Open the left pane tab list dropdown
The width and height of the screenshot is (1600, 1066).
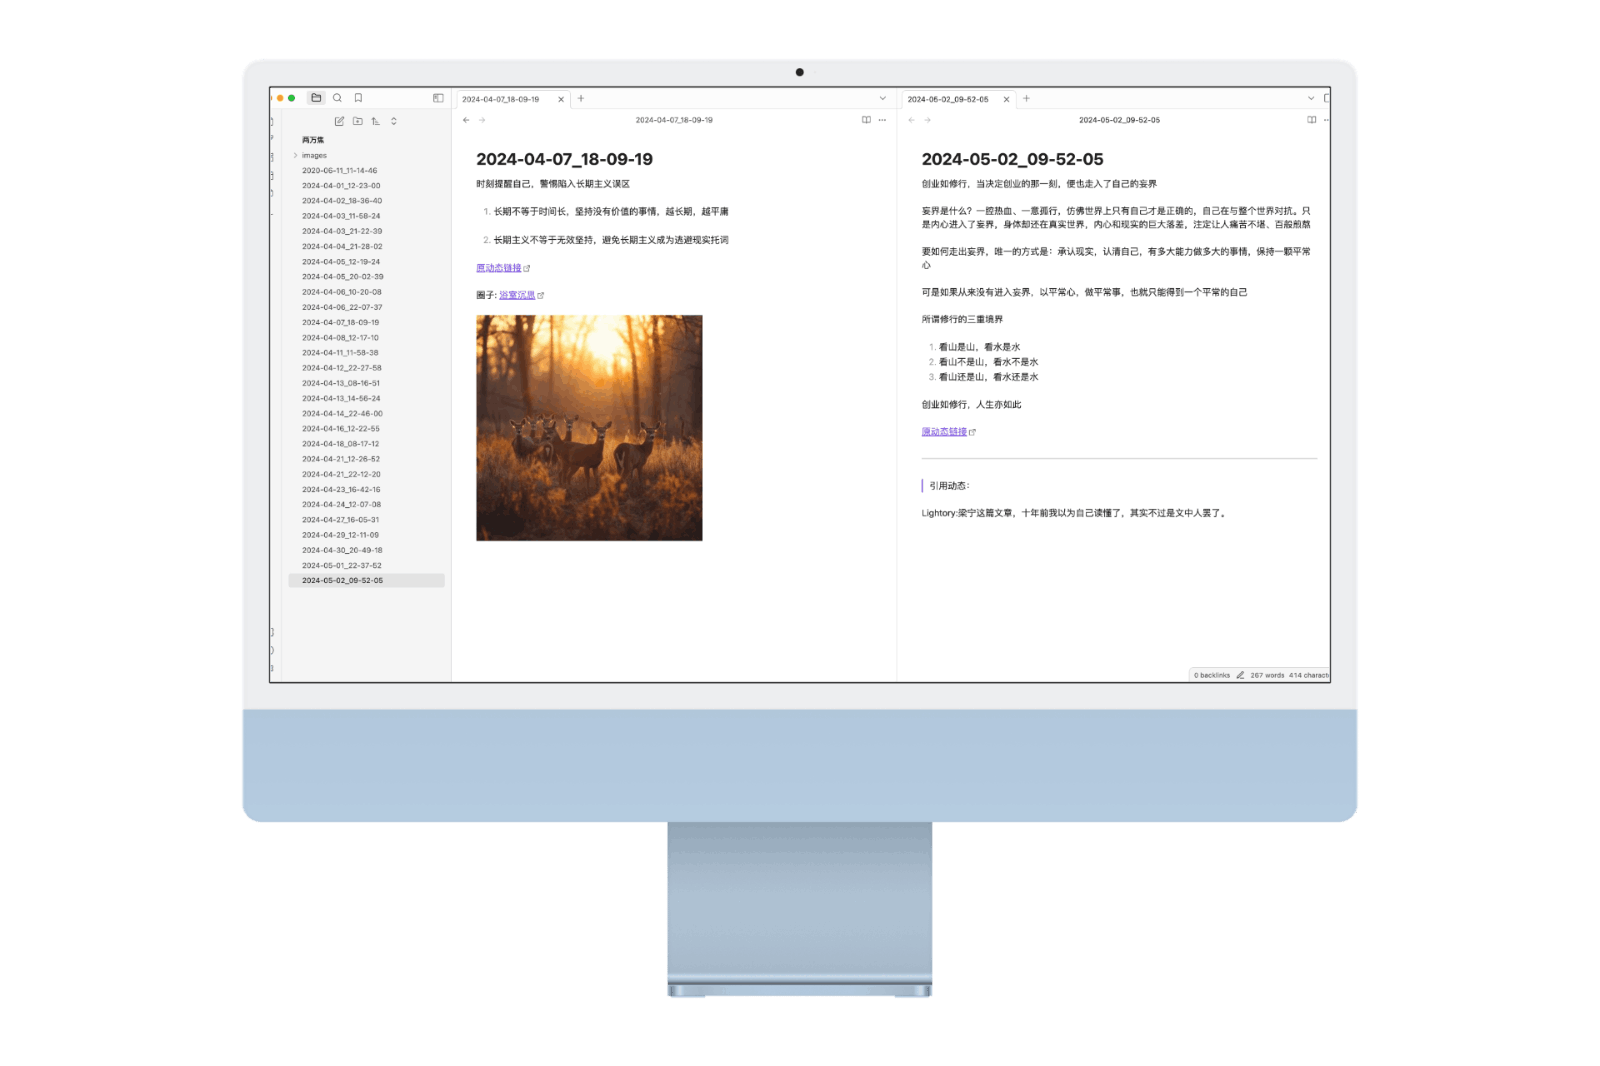[882, 98]
